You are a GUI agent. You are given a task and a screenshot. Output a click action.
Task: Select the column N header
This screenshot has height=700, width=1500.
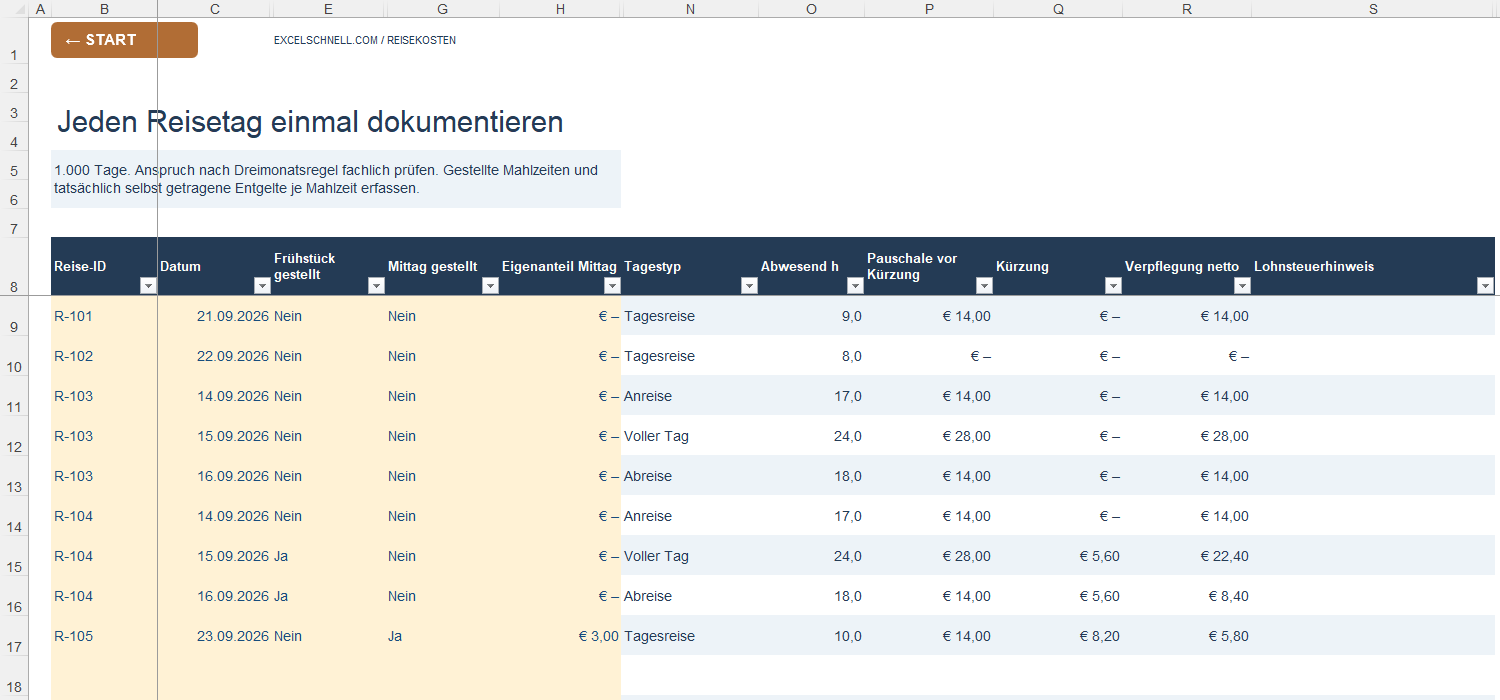pos(690,9)
